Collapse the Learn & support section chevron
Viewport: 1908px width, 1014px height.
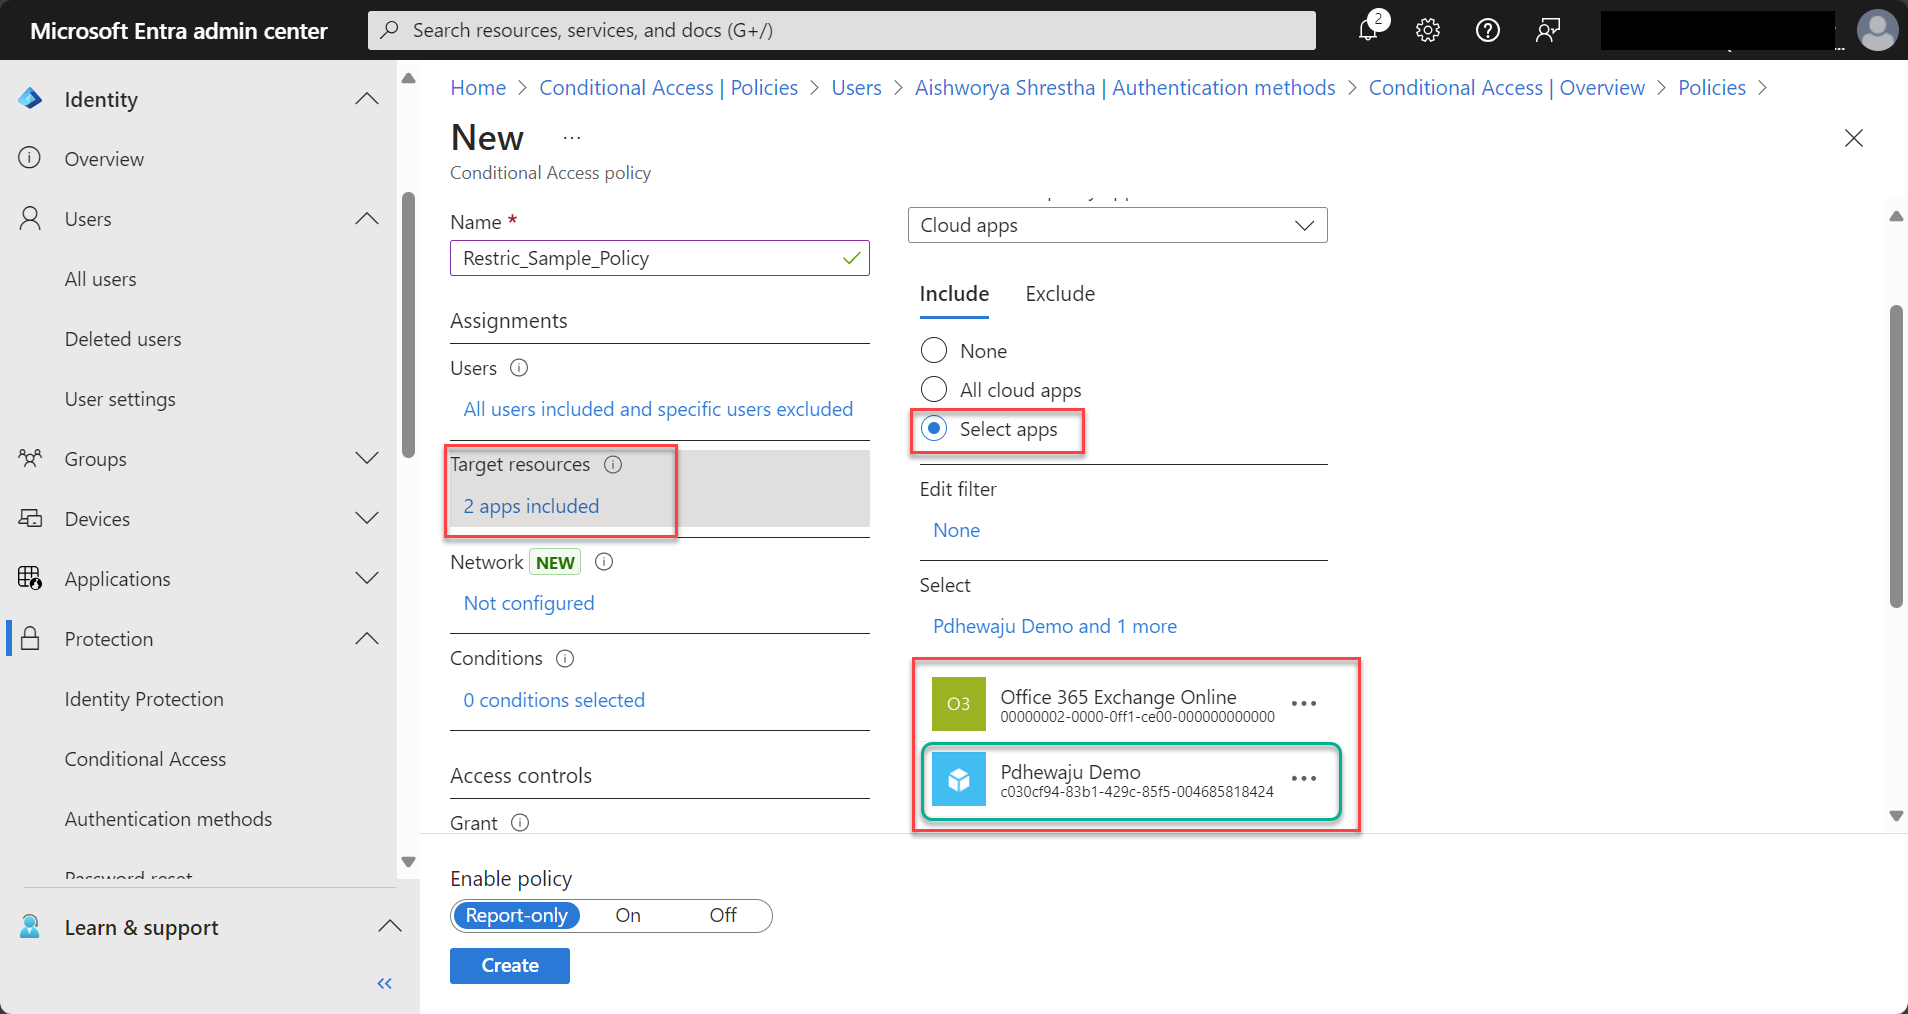(390, 926)
